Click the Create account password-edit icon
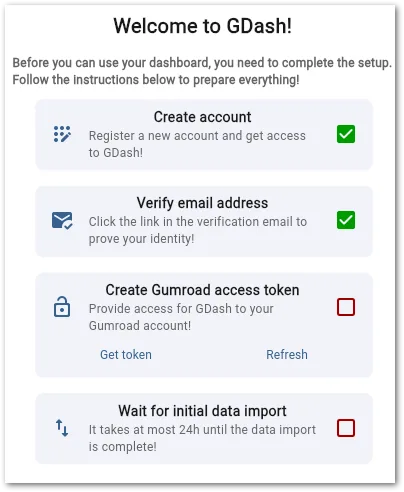404x492 pixels. pos(62,134)
